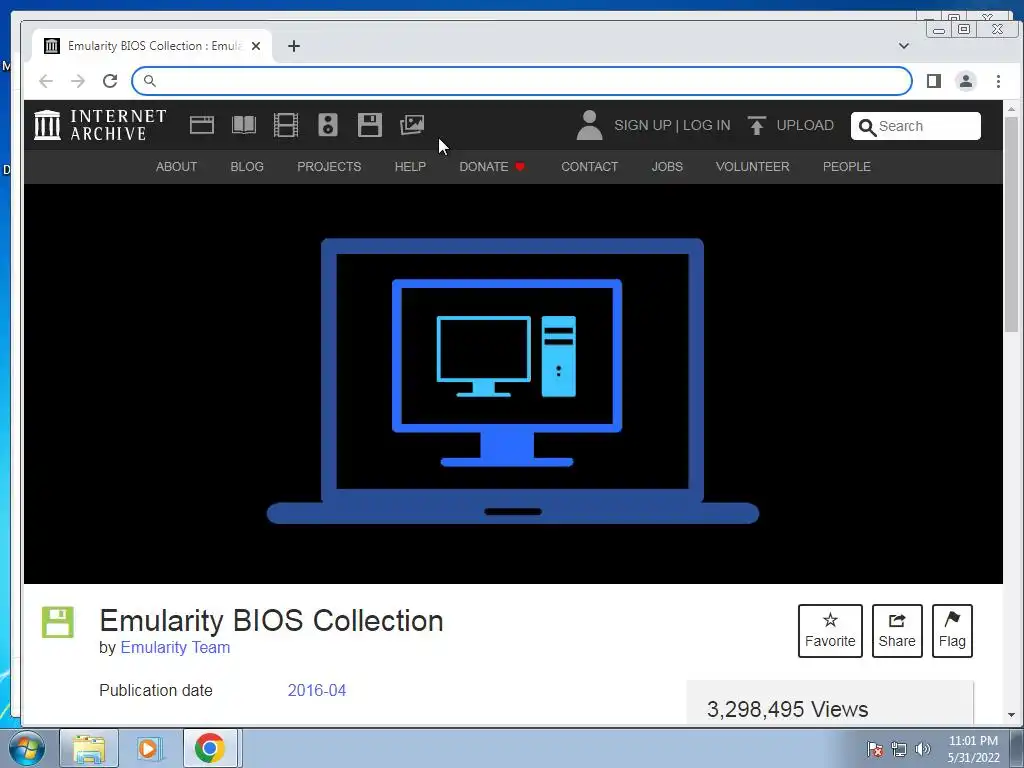Image resolution: width=1024 pixels, height=768 pixels.
Task: Click the SIGN UP link
Action: tap(643, 125)
